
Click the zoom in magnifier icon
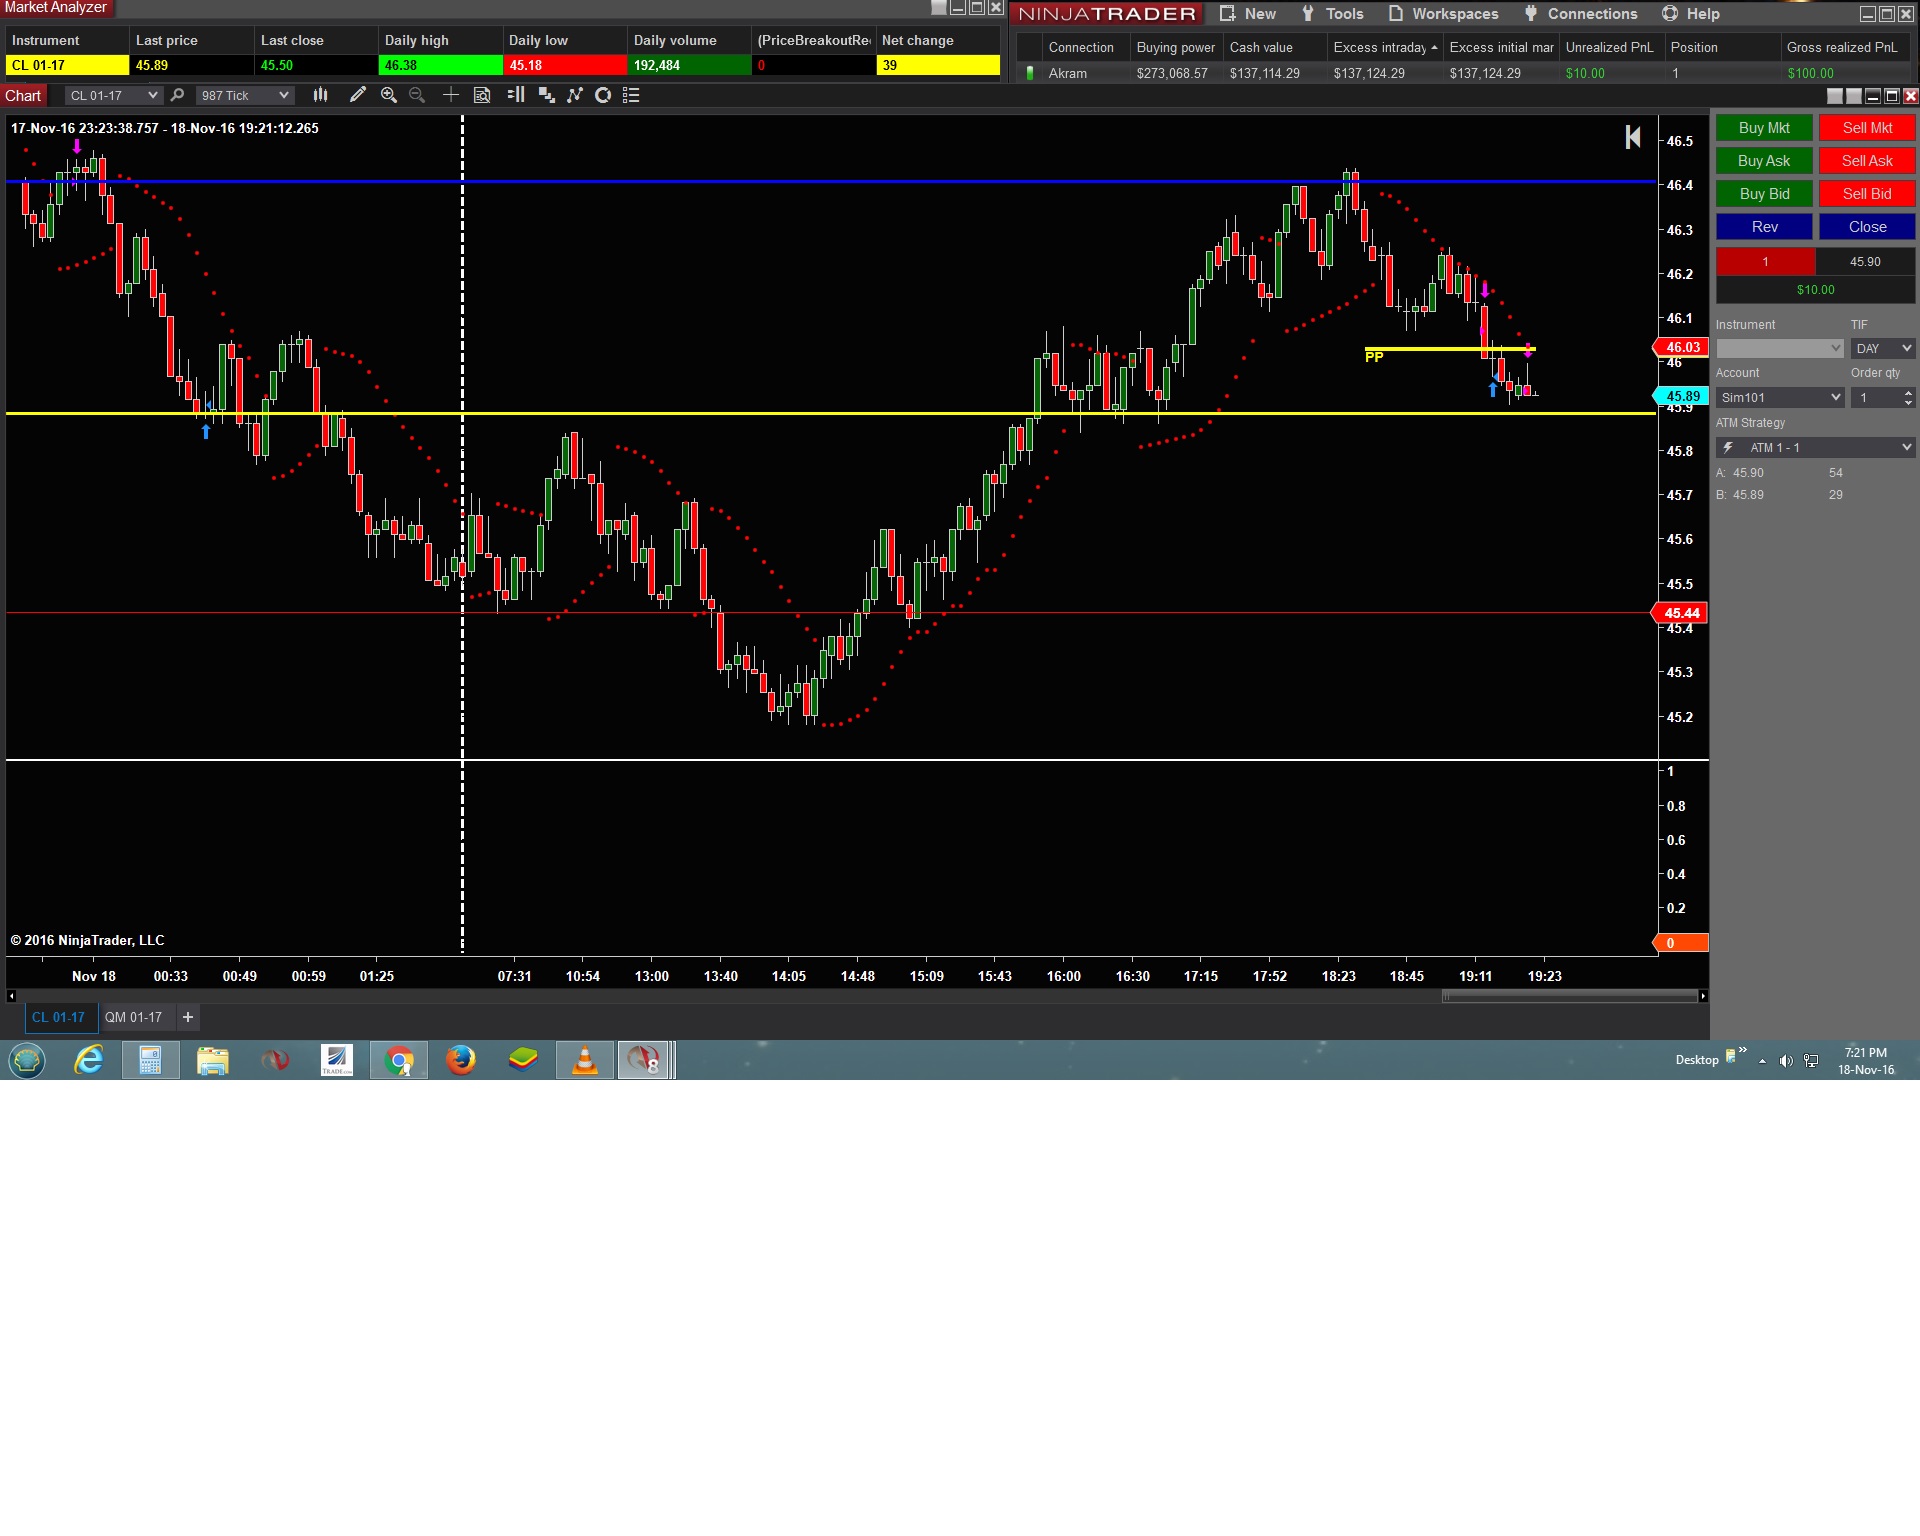[389, 95]
